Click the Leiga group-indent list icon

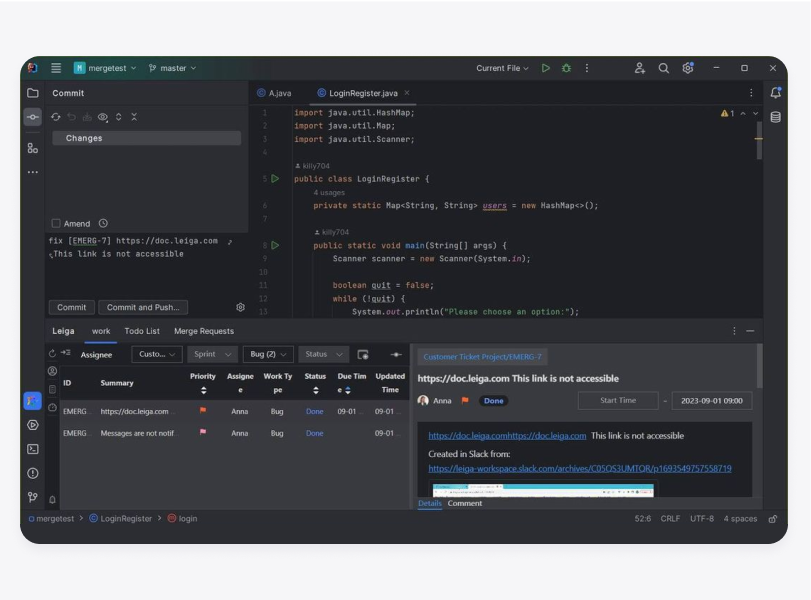[66, 353]
